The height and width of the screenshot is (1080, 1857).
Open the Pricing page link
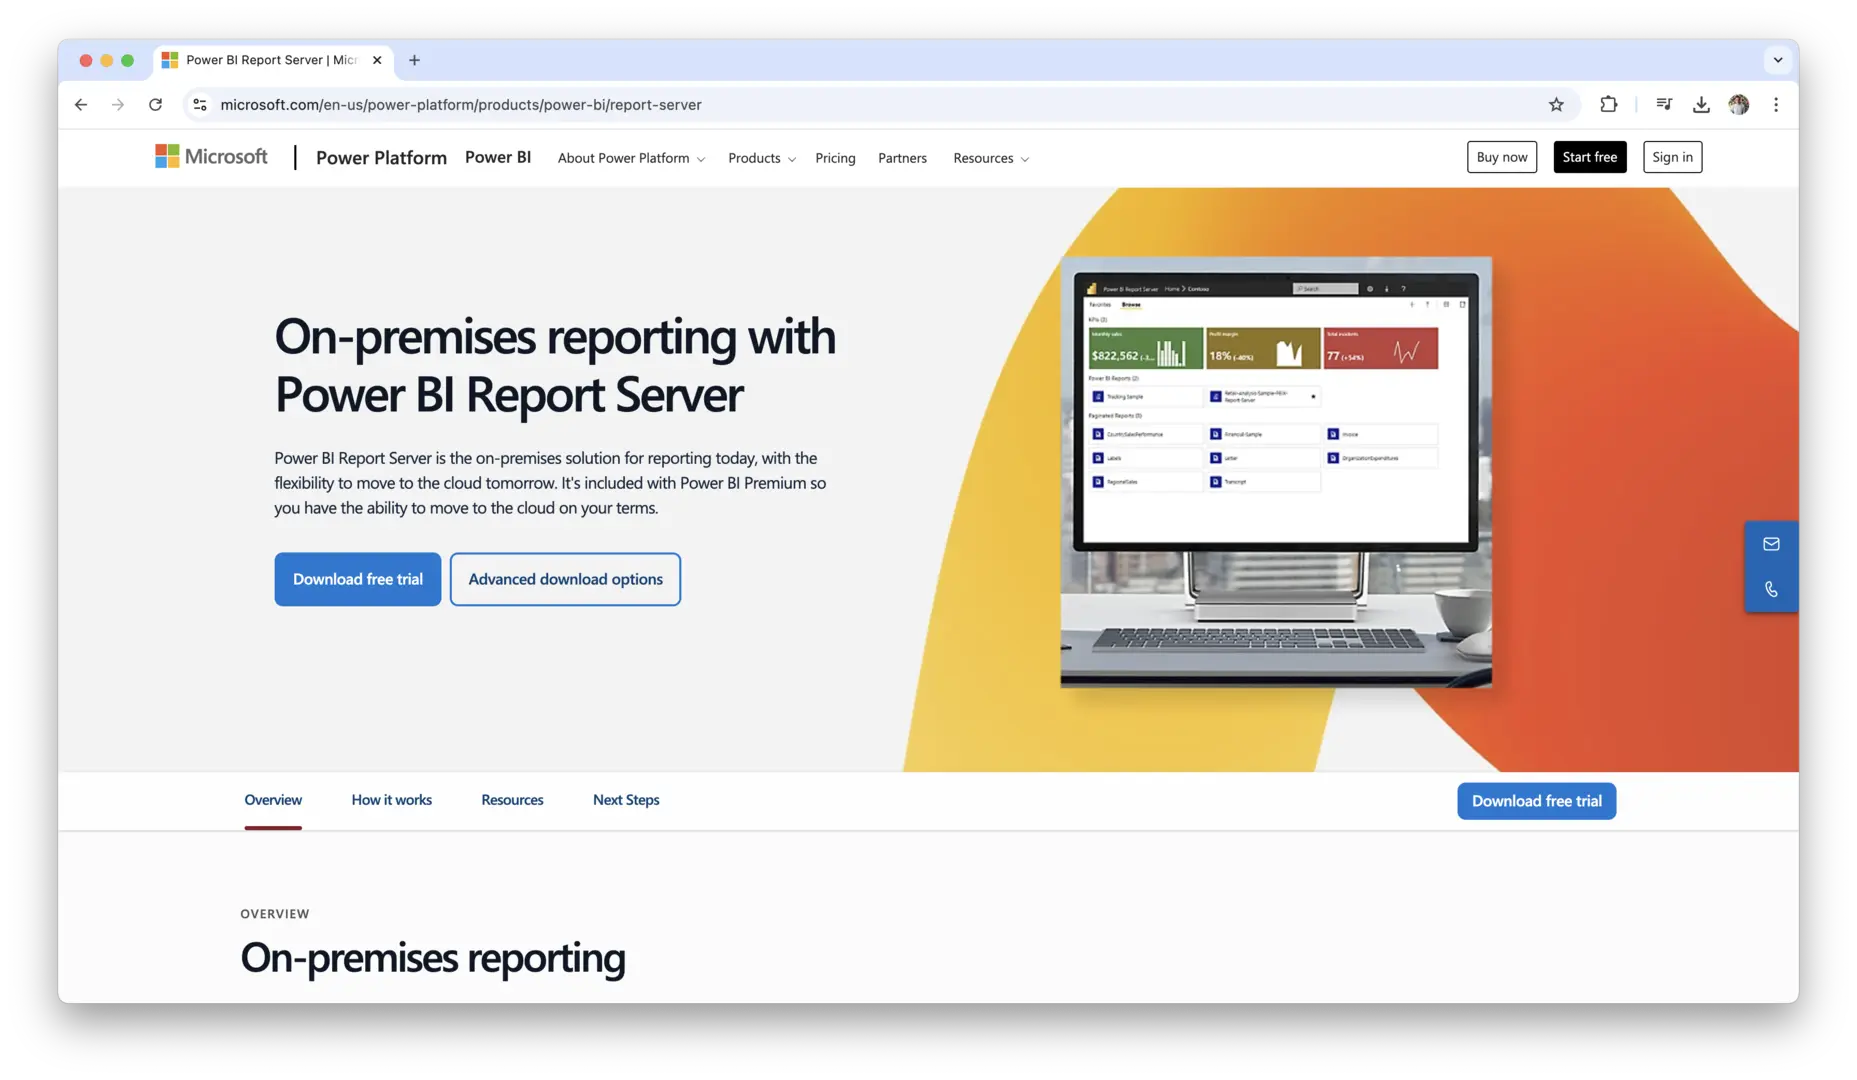click(x=835, y=158)
